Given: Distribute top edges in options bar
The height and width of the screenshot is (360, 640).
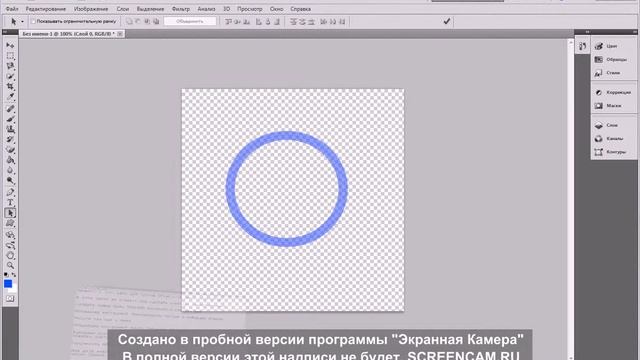Looking at the screenshot, I should [293, 21].
